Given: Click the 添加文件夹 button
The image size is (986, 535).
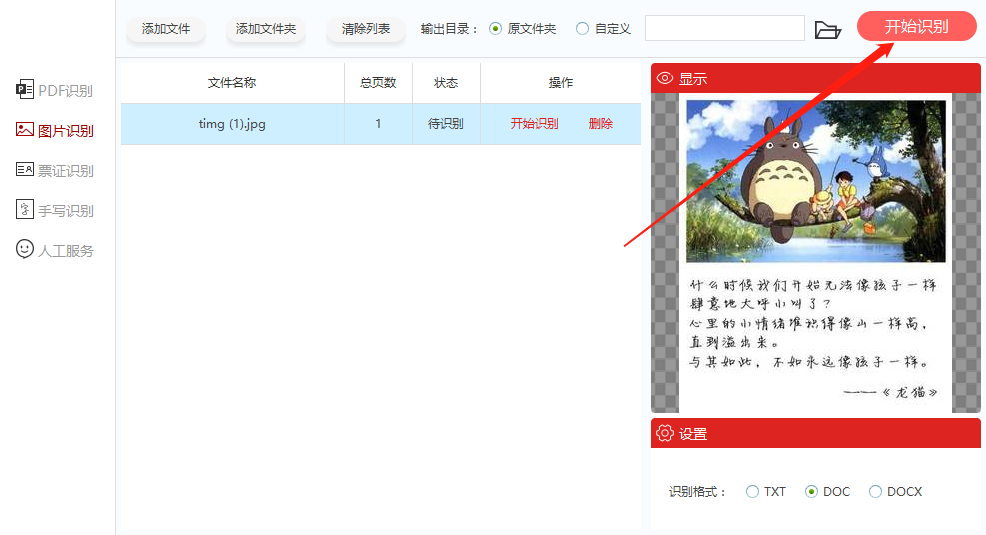Looking at the screenshot, I should tap(266, 29).
